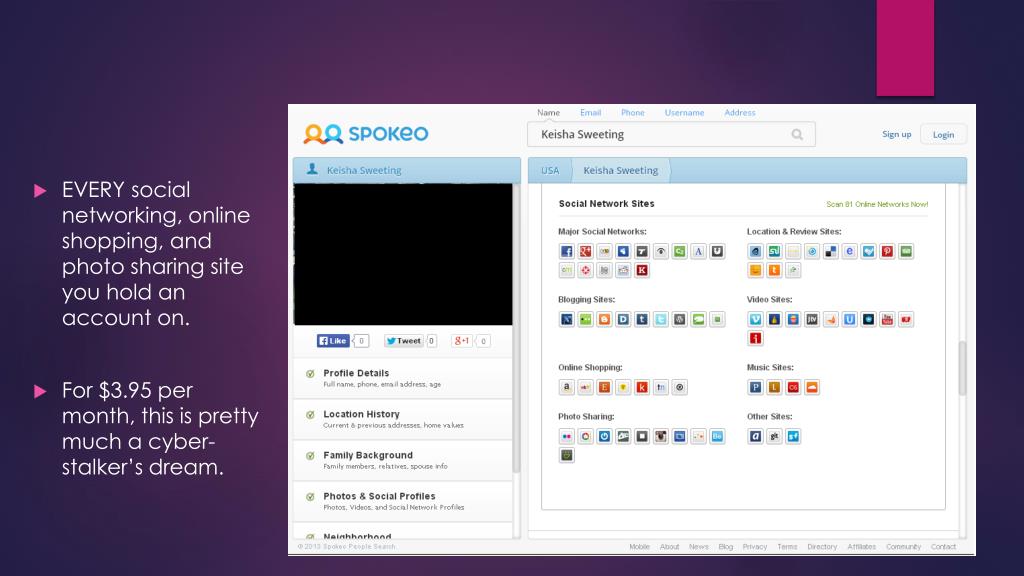
Task: Select the Pinterest icon under Location & Review Sites
Action: click(x=887, y=251)
